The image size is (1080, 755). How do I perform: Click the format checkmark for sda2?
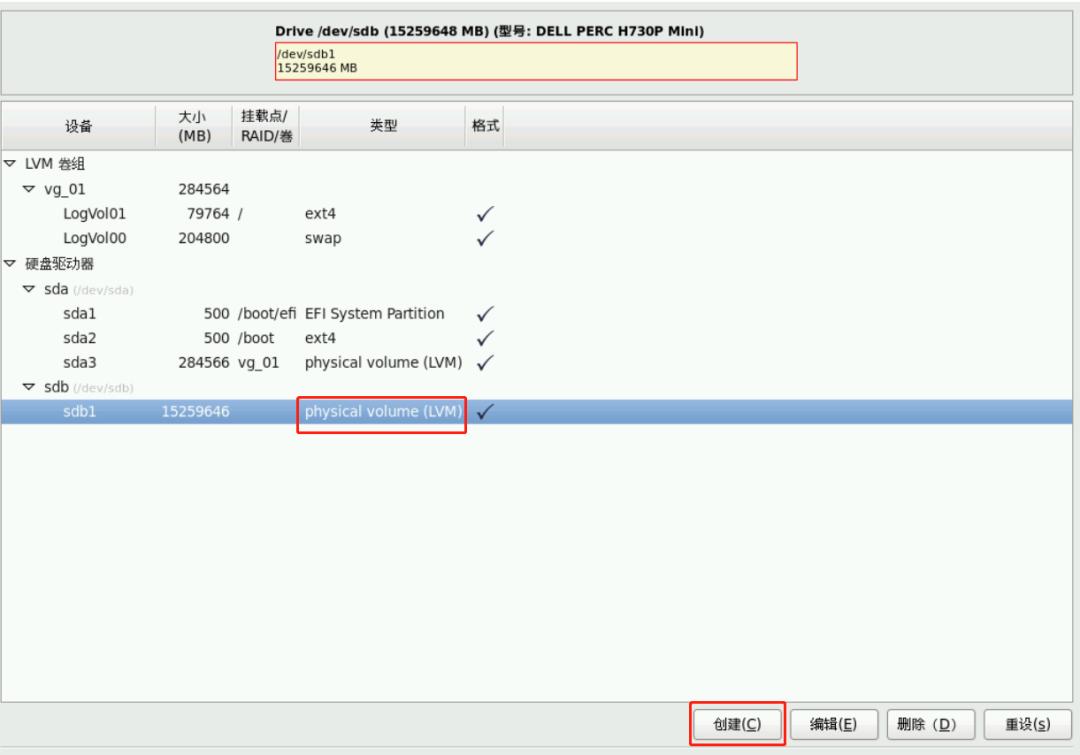485,338
